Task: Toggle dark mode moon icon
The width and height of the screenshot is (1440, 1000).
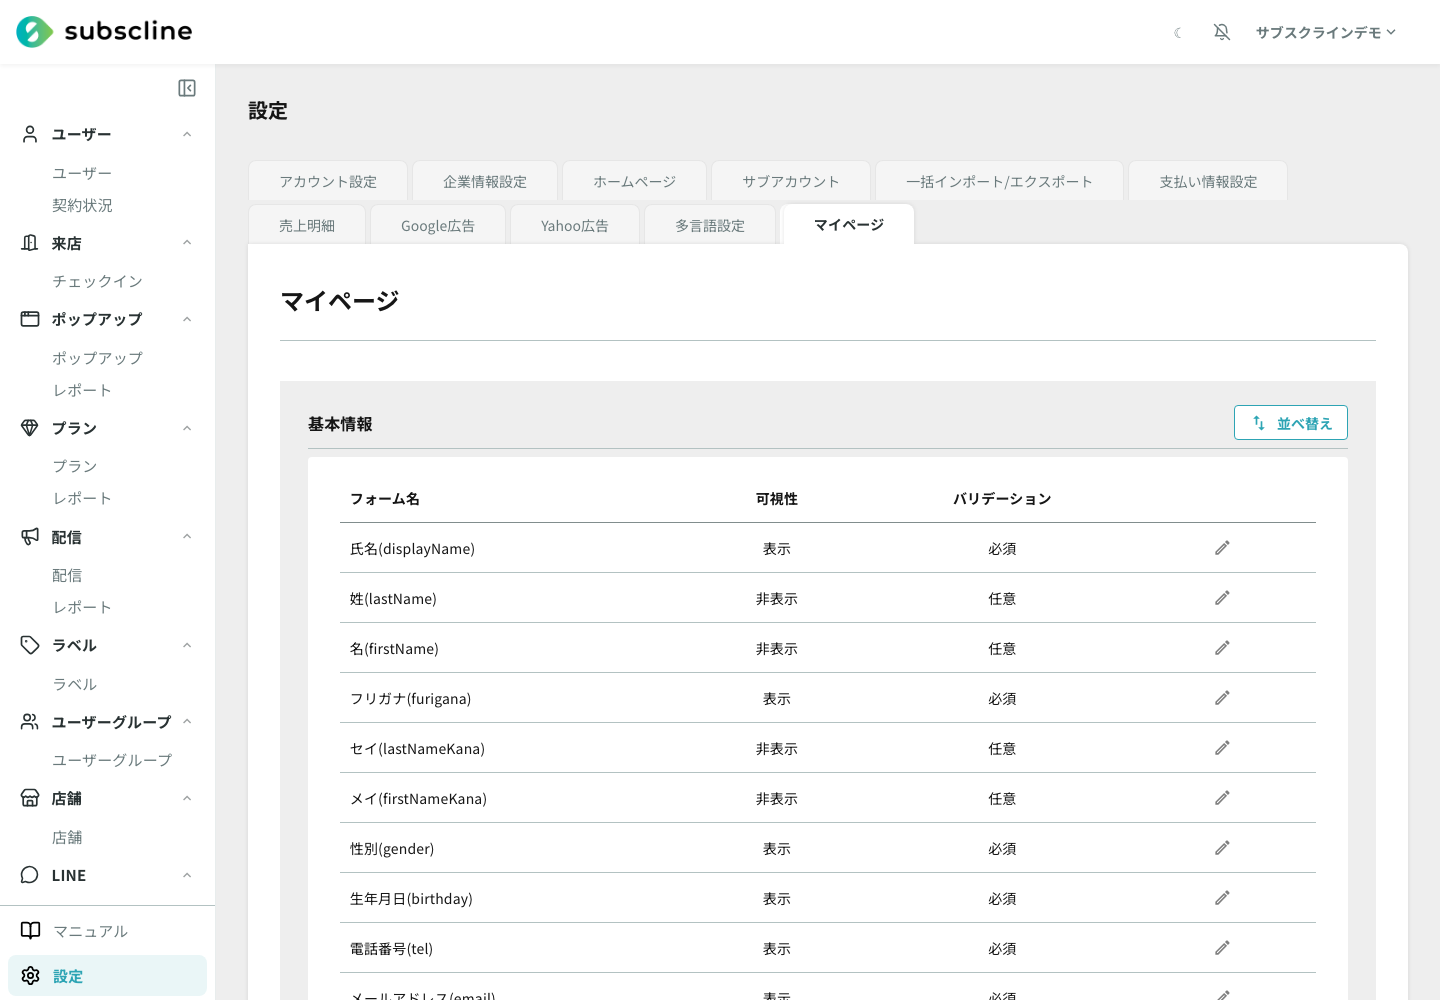Action: tap(1178, 33)
